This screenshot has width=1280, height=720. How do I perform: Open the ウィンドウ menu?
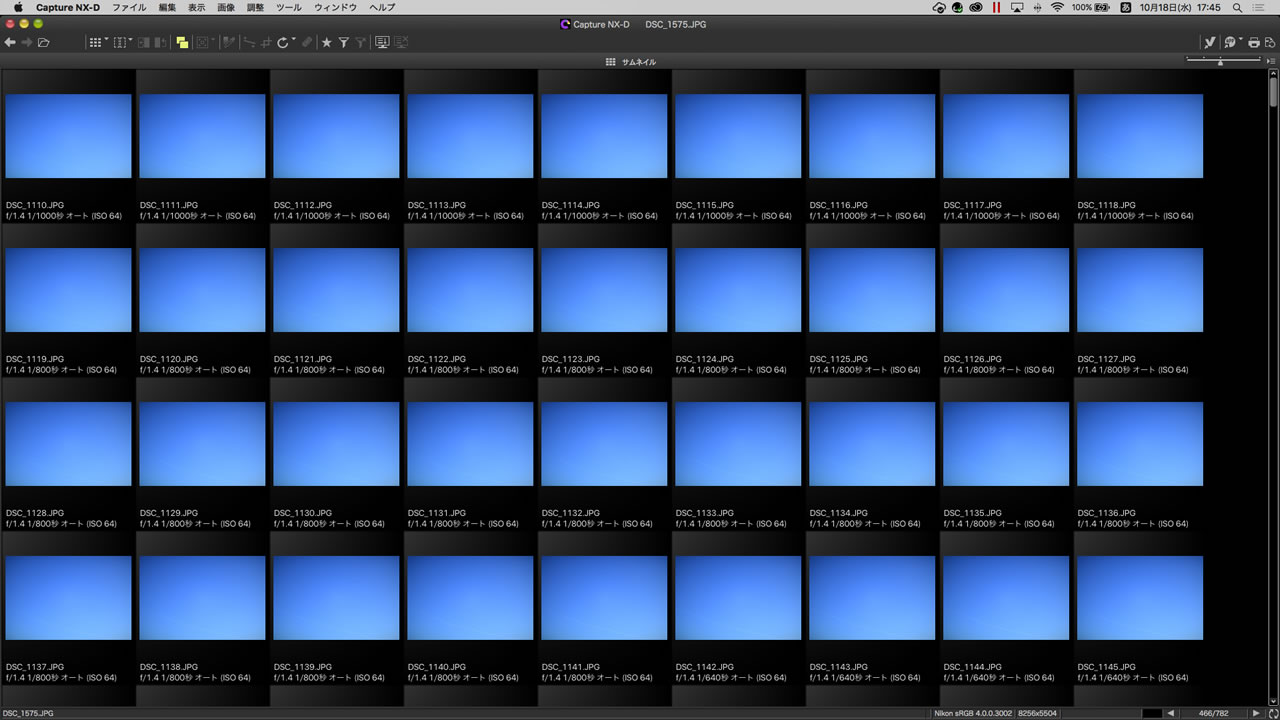pyautogui.click(x=335, y=7)
